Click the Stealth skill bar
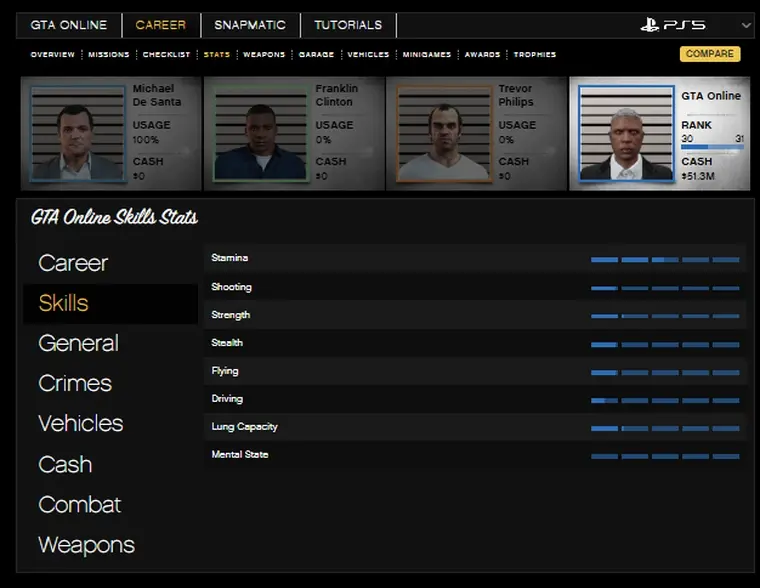The width and height of the screenshot is (760, 588). click(x=665, y=345)
